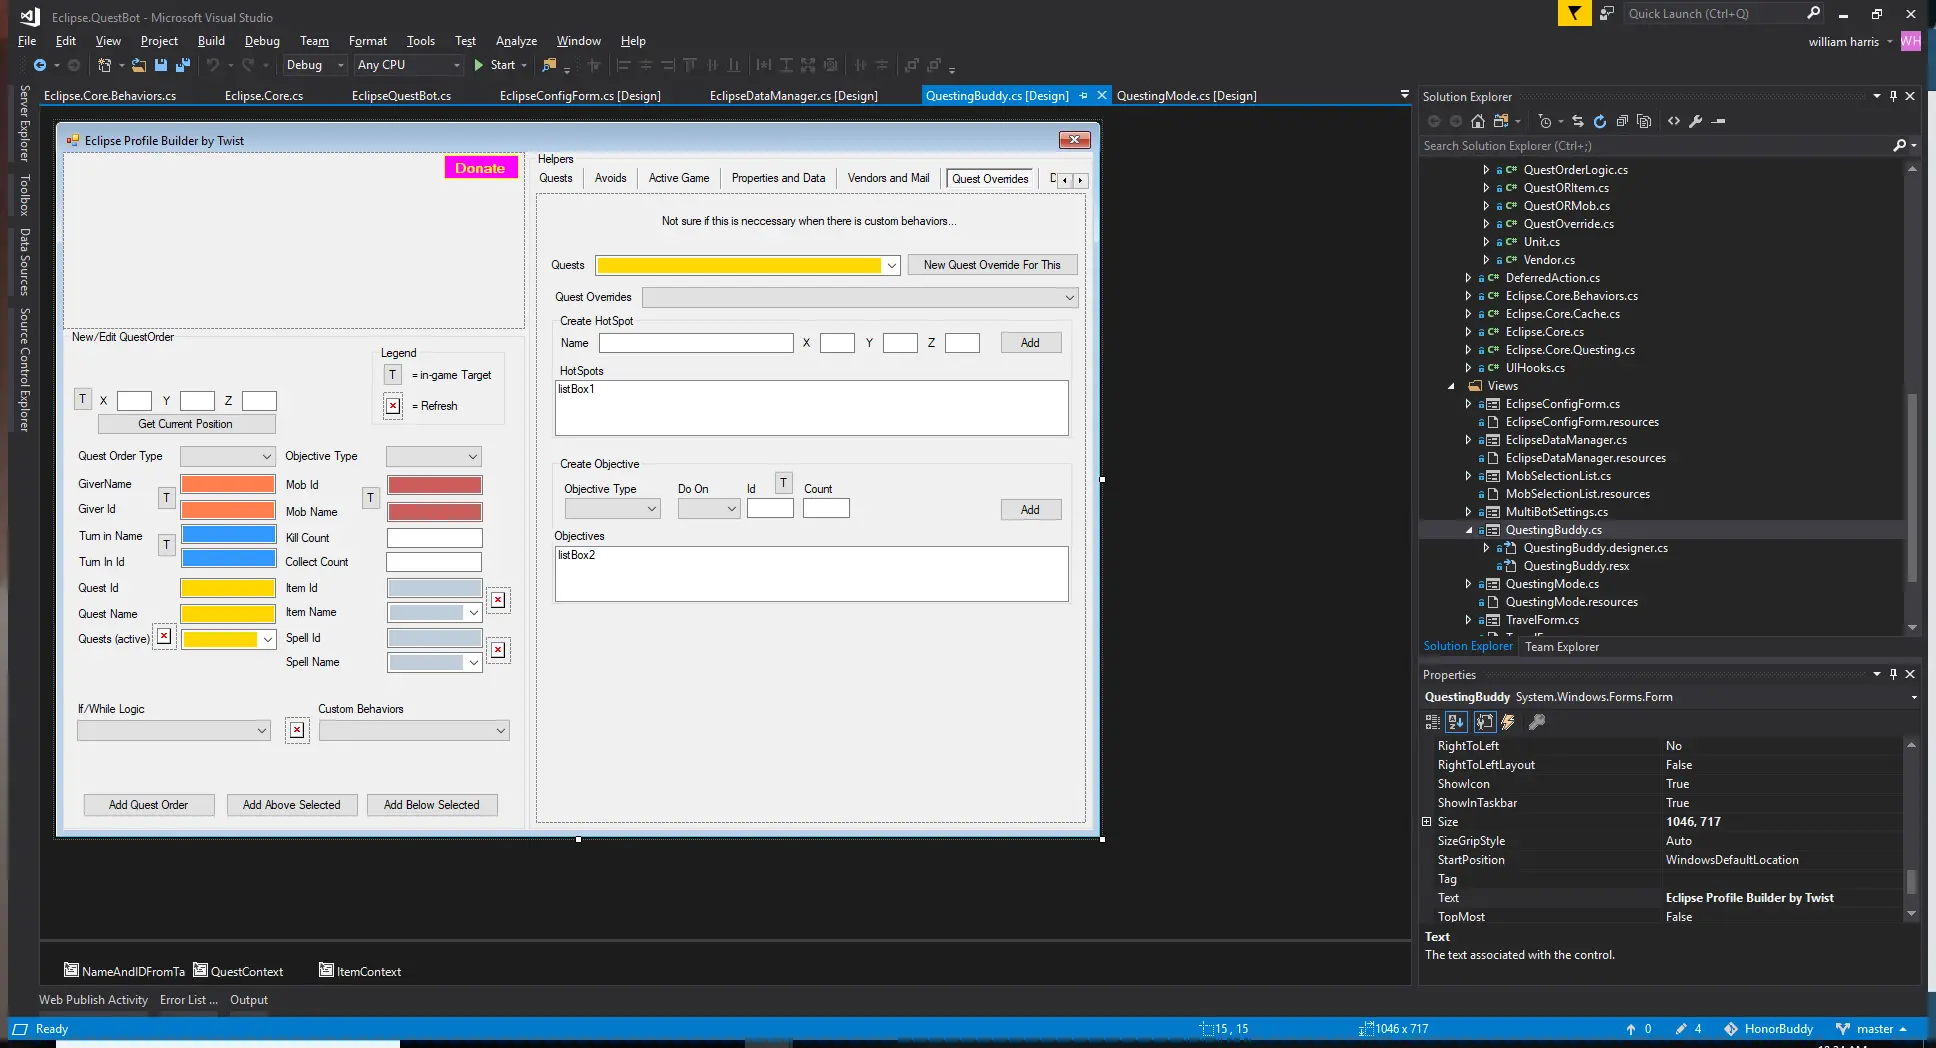Screen dimensions: 1936x1048
Task: Click the magenta Donate button
Action: (x=481, y=168)
